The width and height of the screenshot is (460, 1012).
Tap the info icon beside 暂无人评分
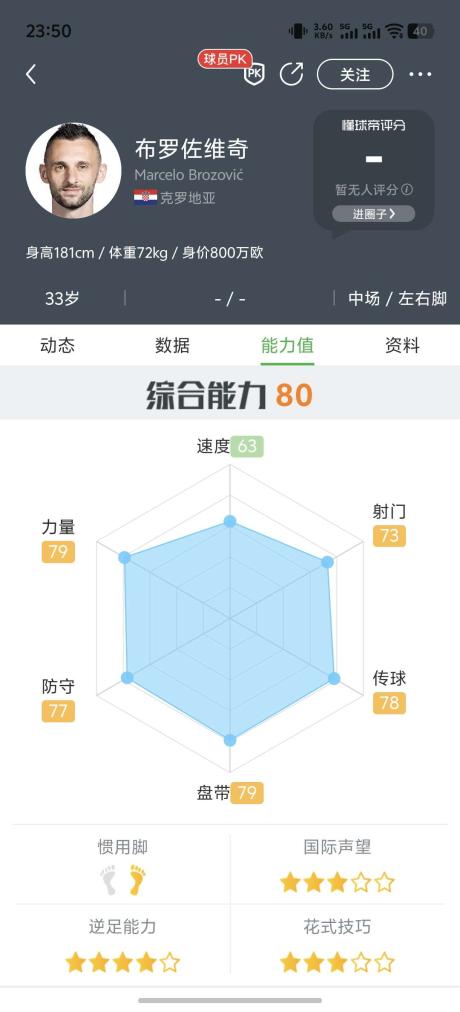(407, 190)
